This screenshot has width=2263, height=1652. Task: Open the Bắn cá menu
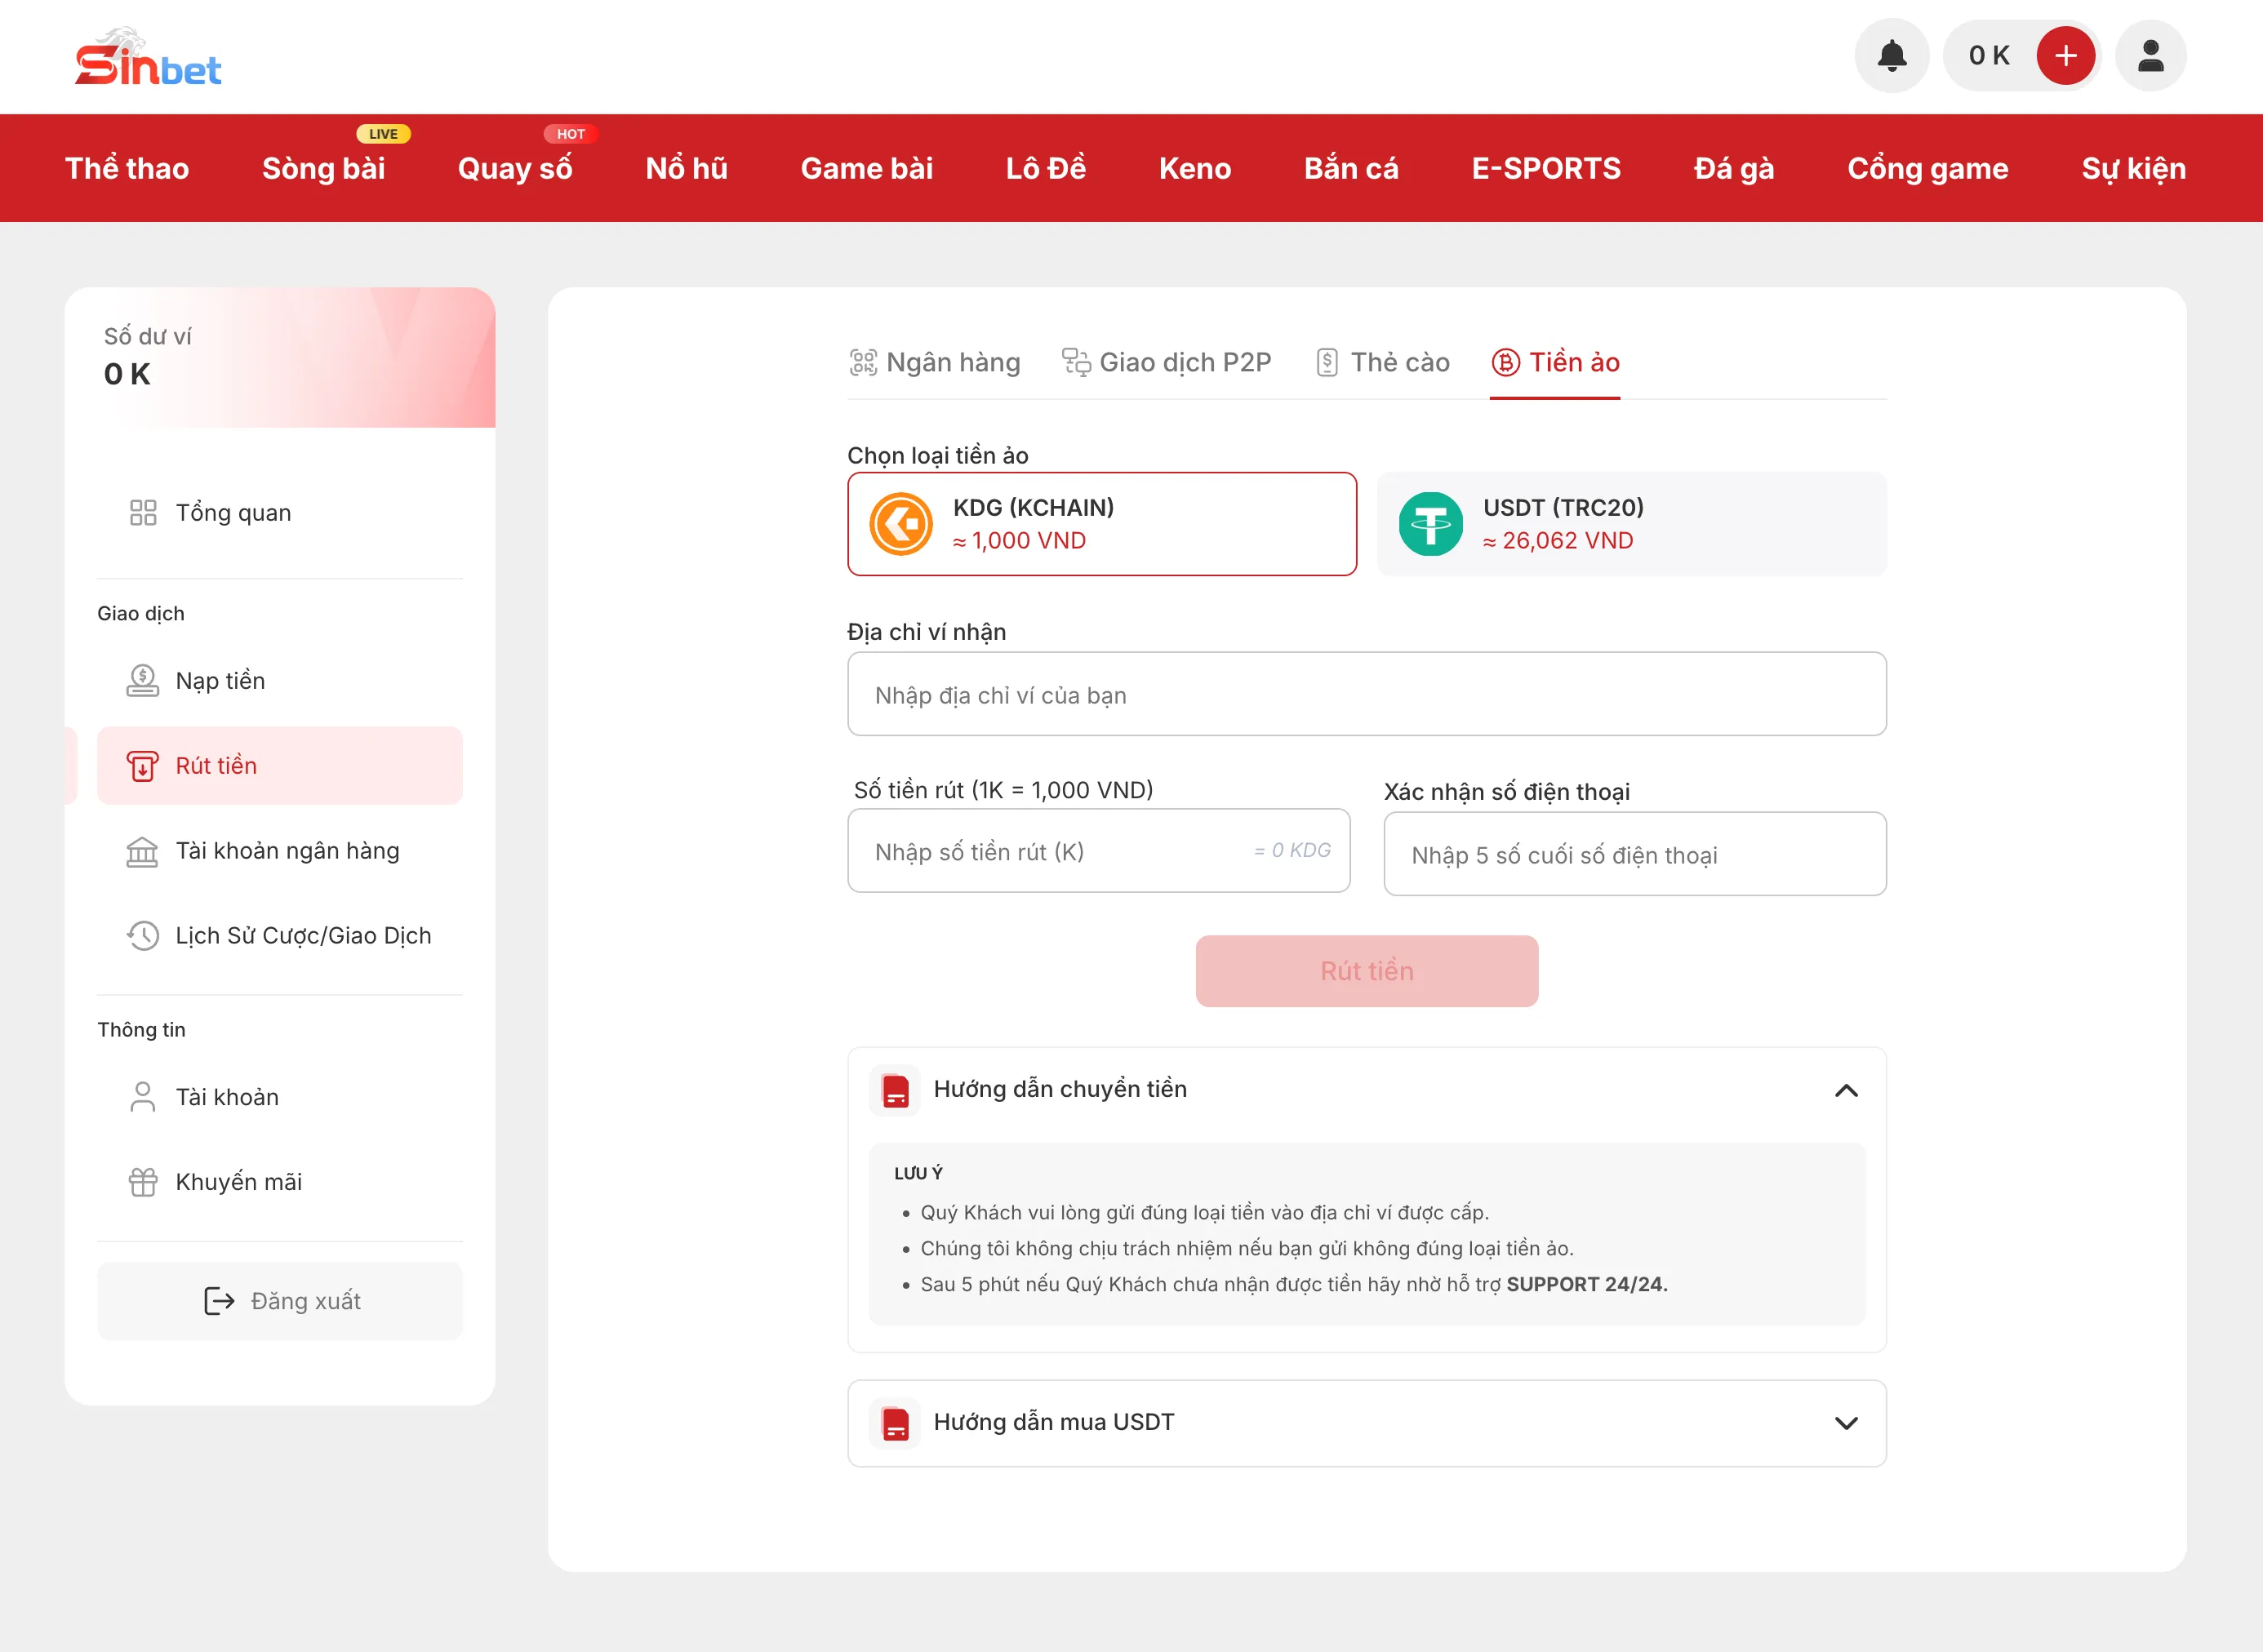[x=1351, y=168]
